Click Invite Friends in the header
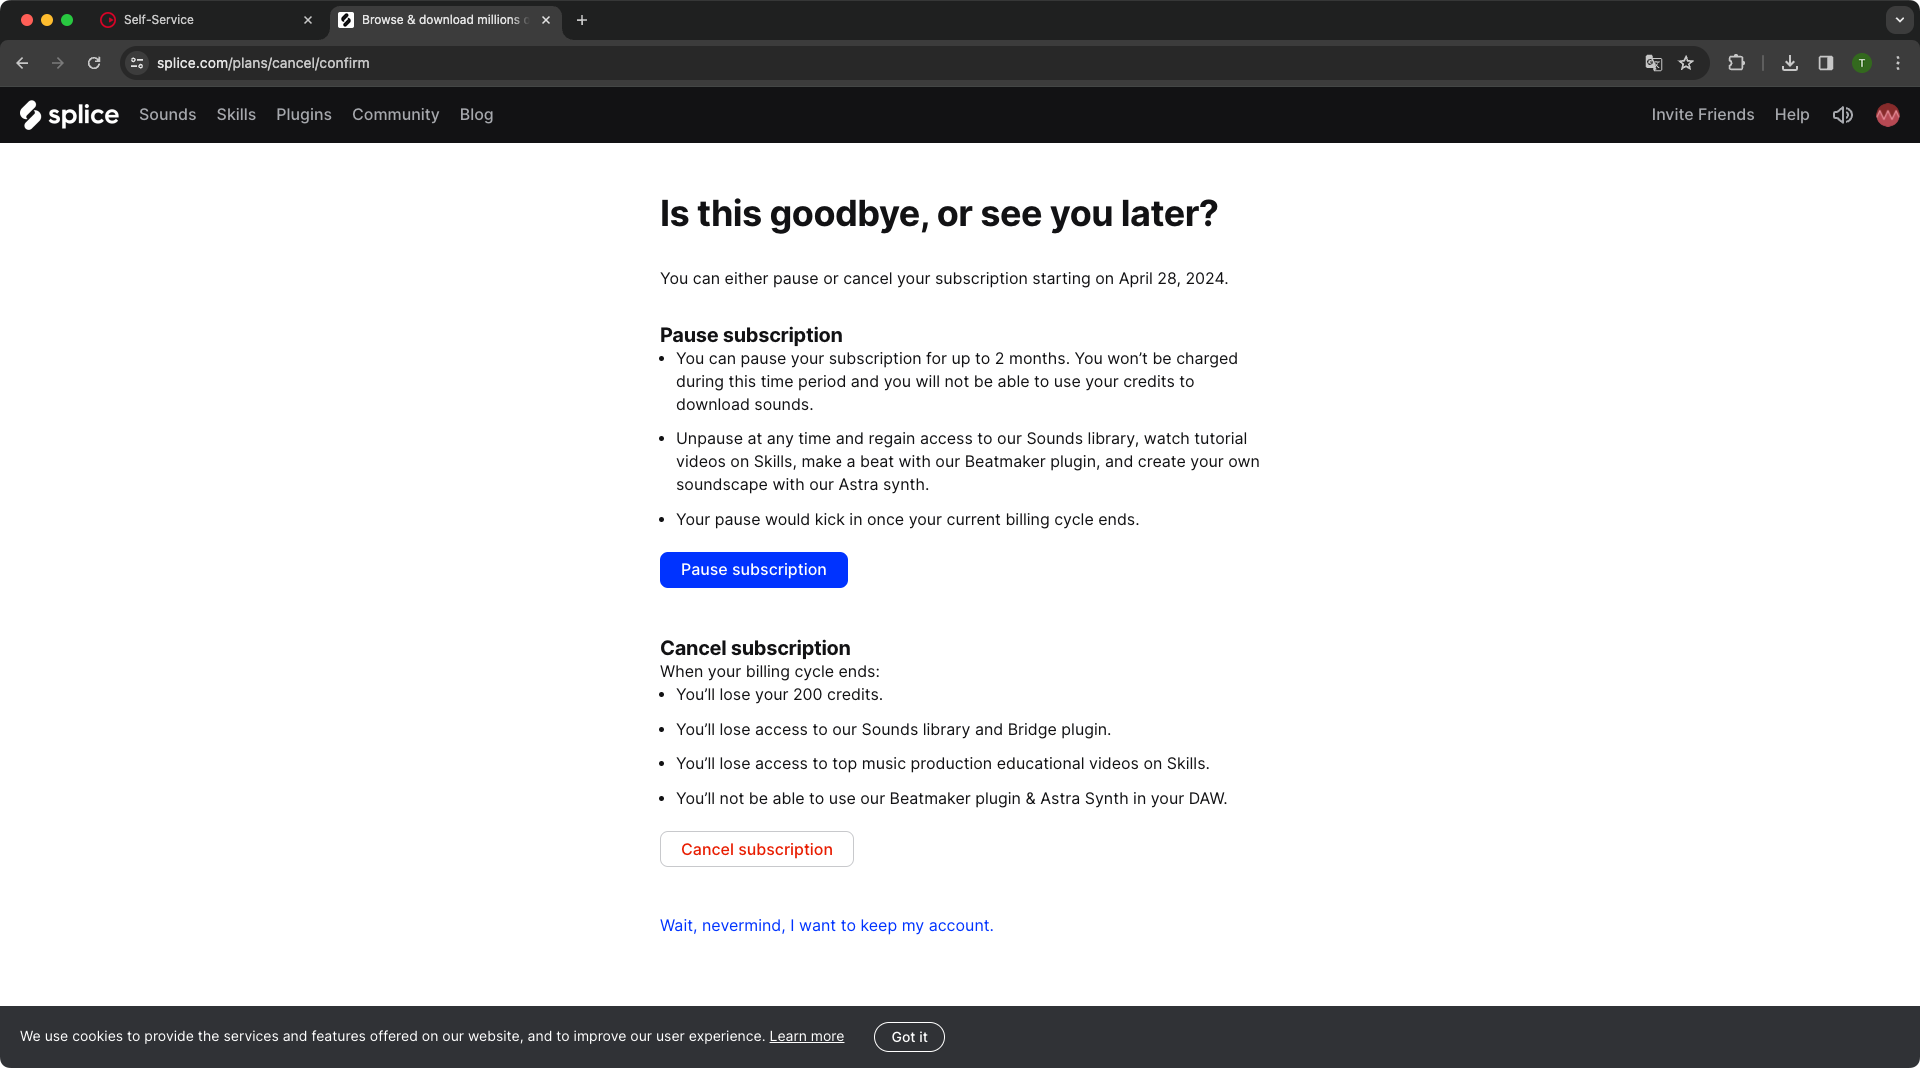Viewport: 1920px width, 1068px height. click(x=1702, y=115)
